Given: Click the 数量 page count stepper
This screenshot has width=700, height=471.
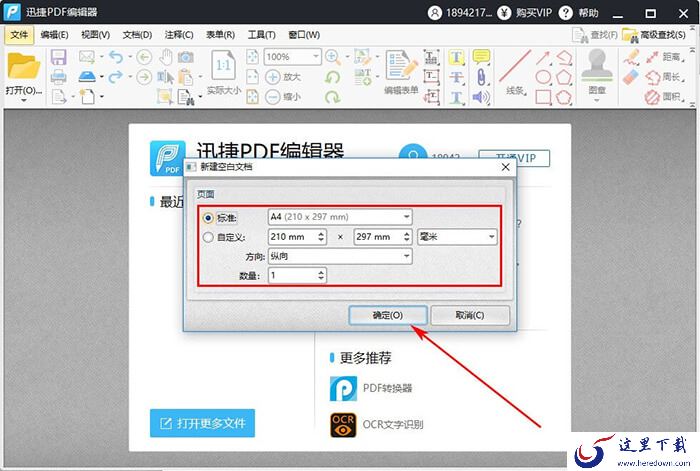Looking at the screenshot, I should pos(321,275).
